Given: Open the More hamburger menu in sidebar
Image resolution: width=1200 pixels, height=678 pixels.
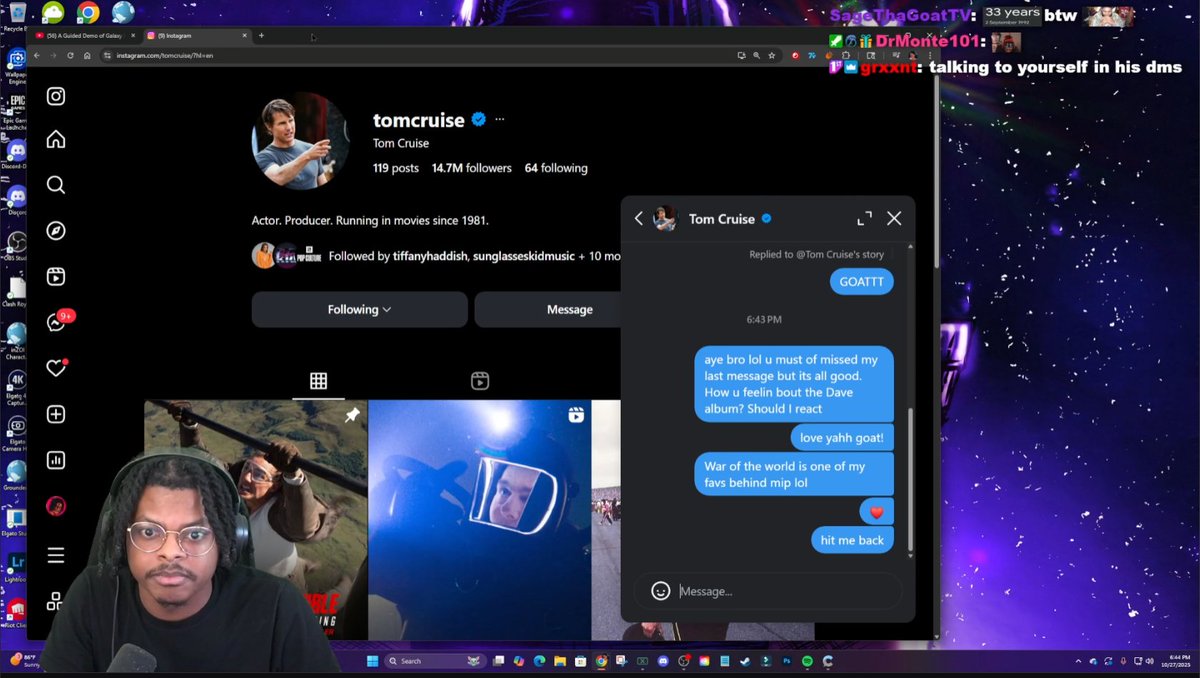Looking at the screenshot, I should (56, 555).
